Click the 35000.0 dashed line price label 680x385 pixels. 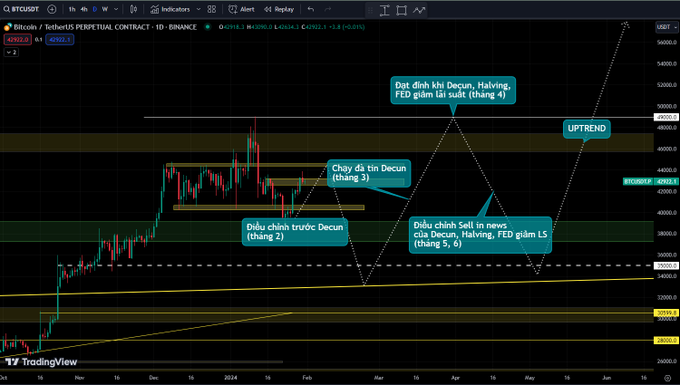click(666, 266)
